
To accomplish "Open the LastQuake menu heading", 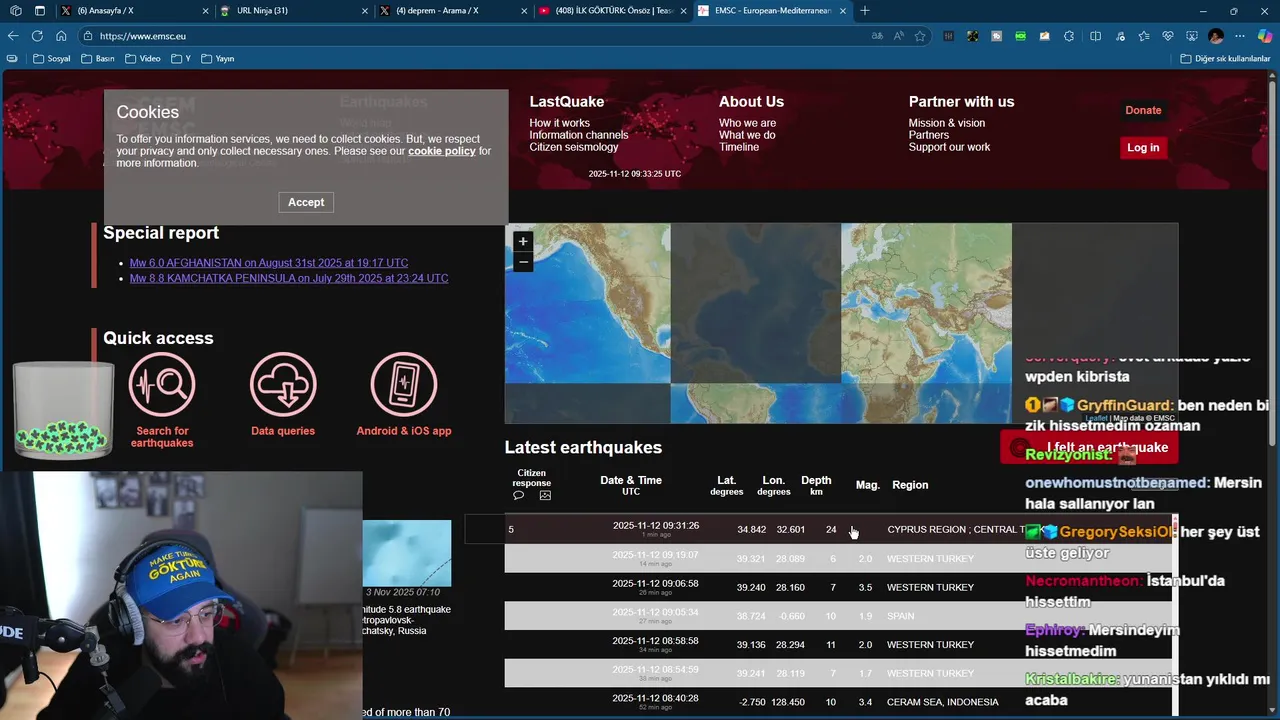I will coord(567,102).
